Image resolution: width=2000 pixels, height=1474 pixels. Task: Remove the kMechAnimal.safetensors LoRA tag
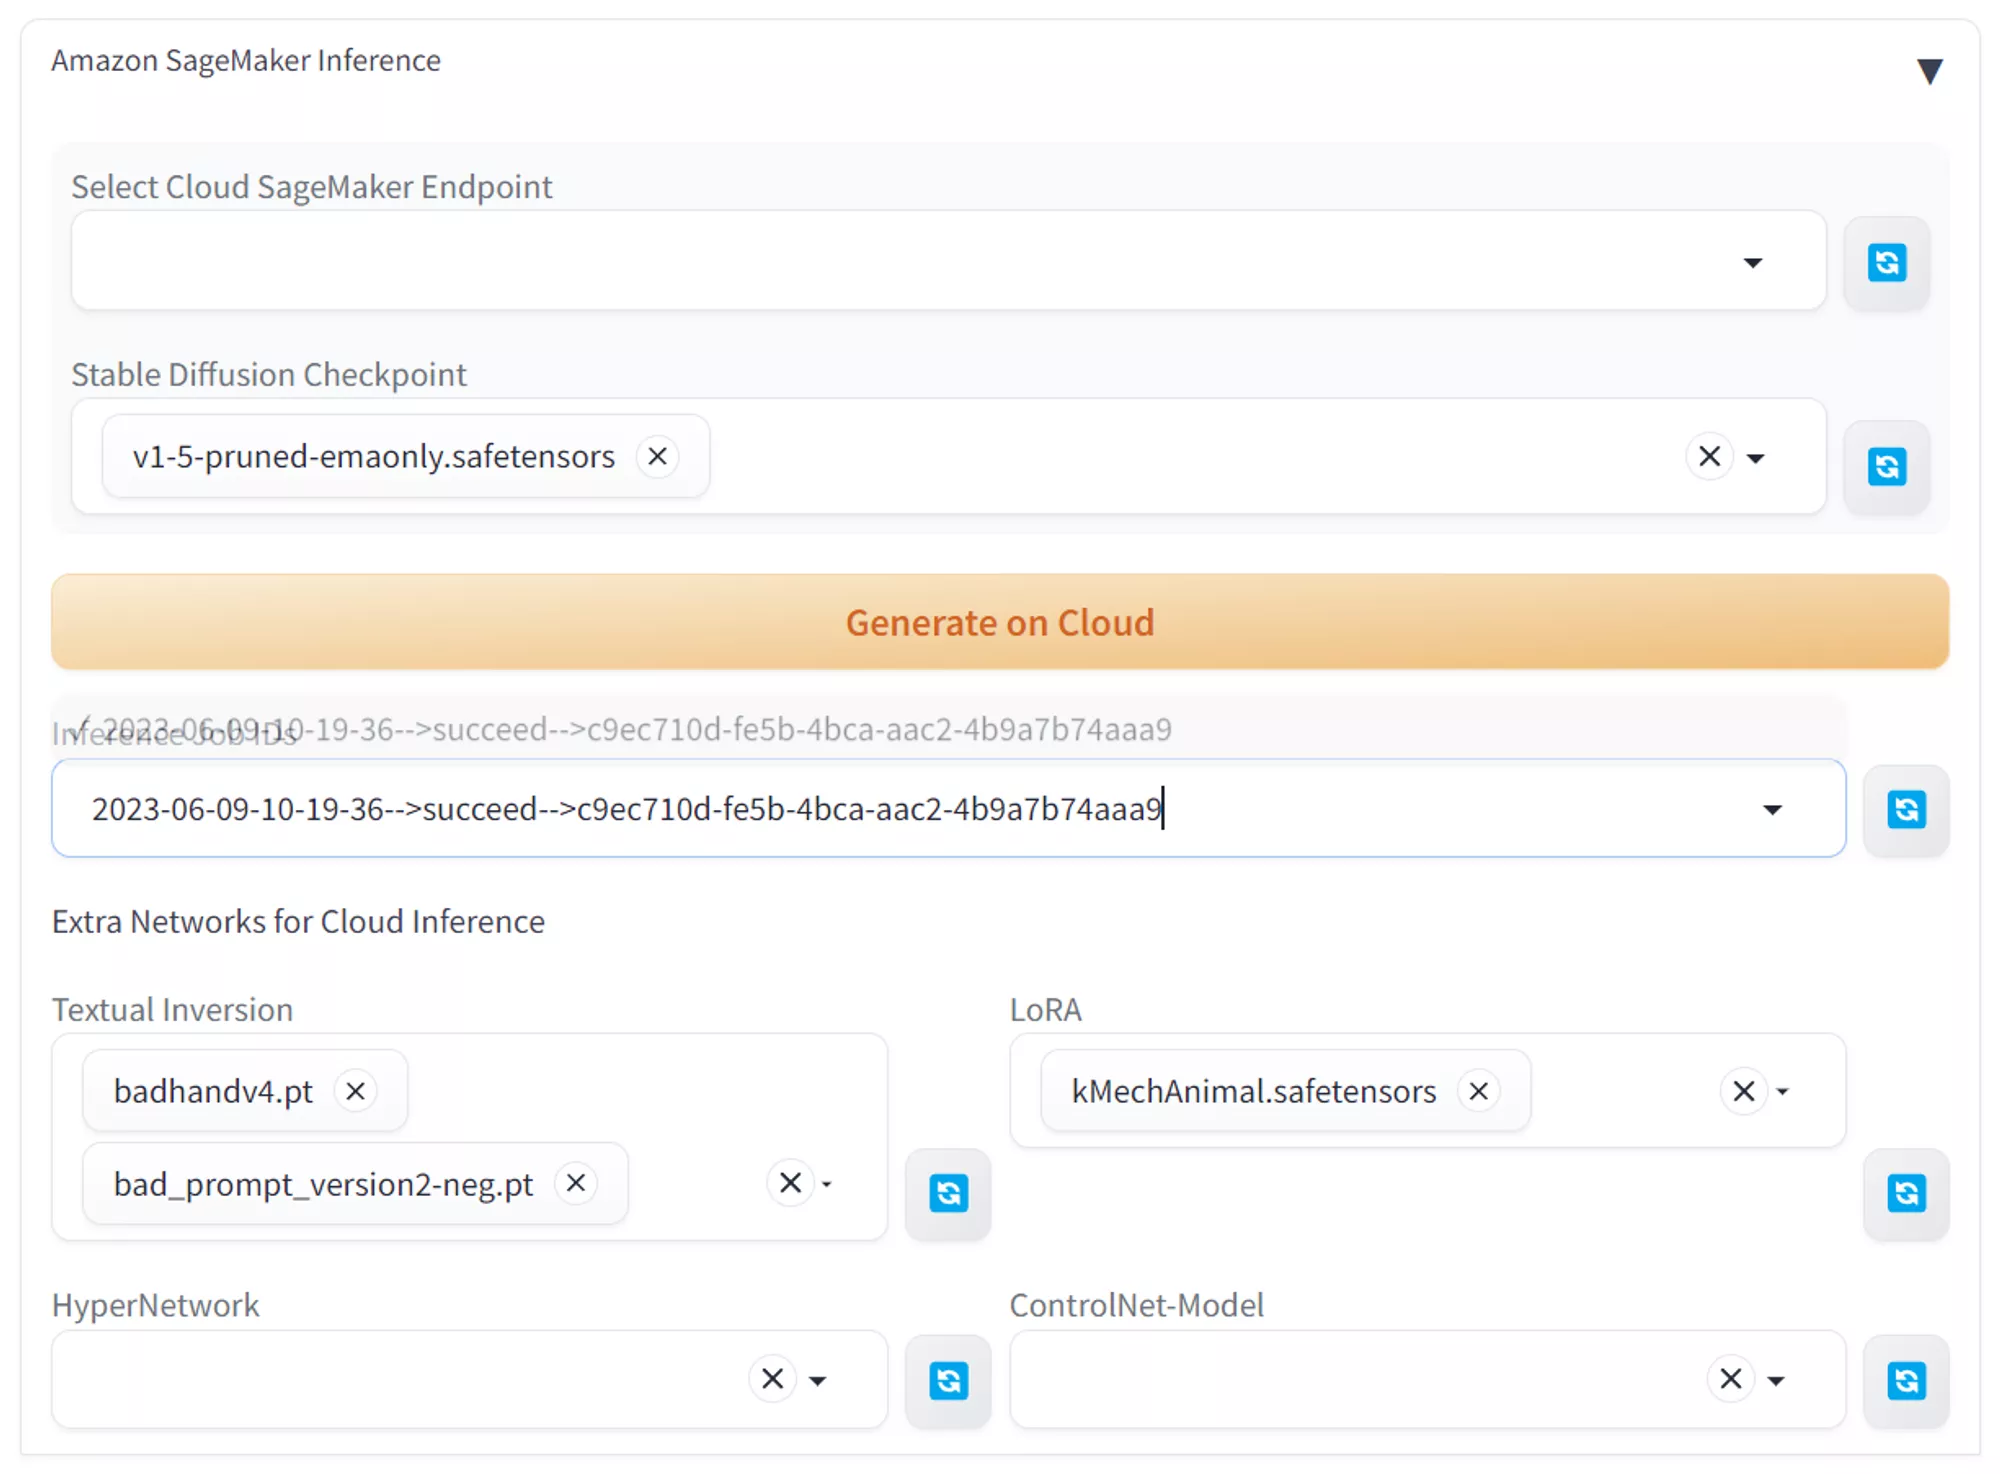1478,1091
